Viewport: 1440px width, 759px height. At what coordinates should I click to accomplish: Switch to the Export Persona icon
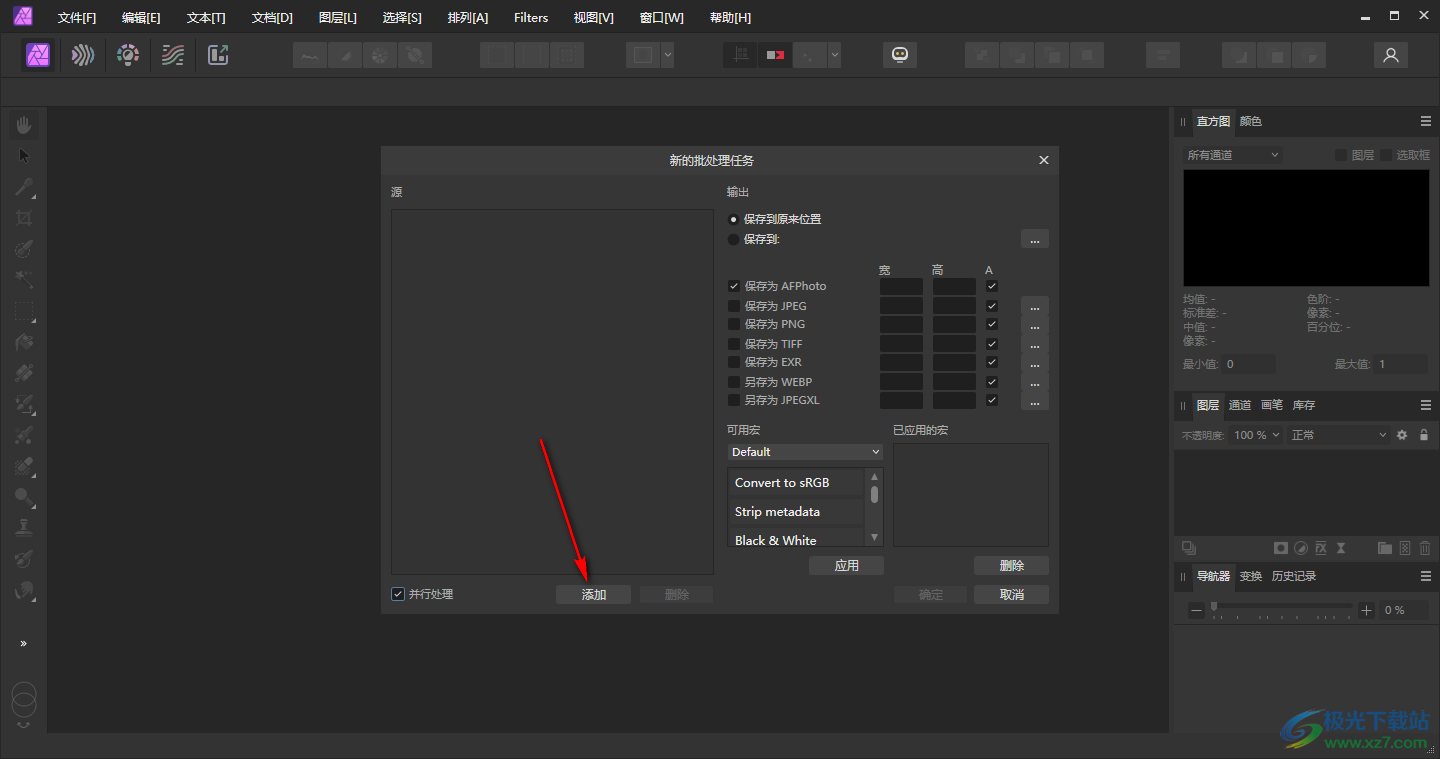pyautogui.click(x=218, y=55)
